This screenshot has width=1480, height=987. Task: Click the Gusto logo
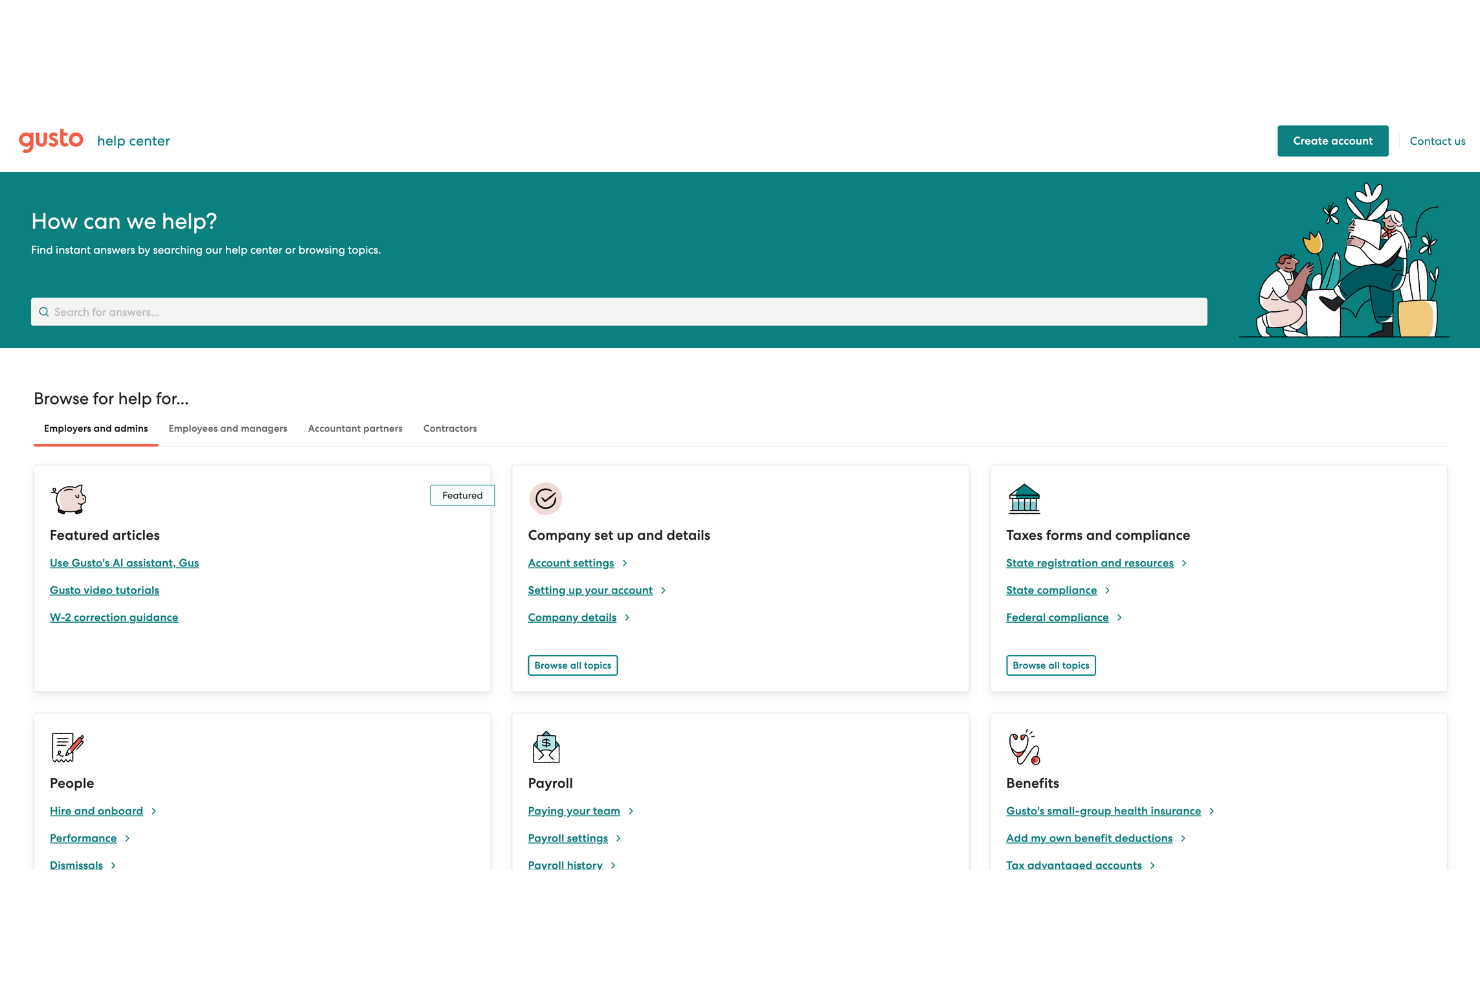pyautogui.click(x=51, y=140)
